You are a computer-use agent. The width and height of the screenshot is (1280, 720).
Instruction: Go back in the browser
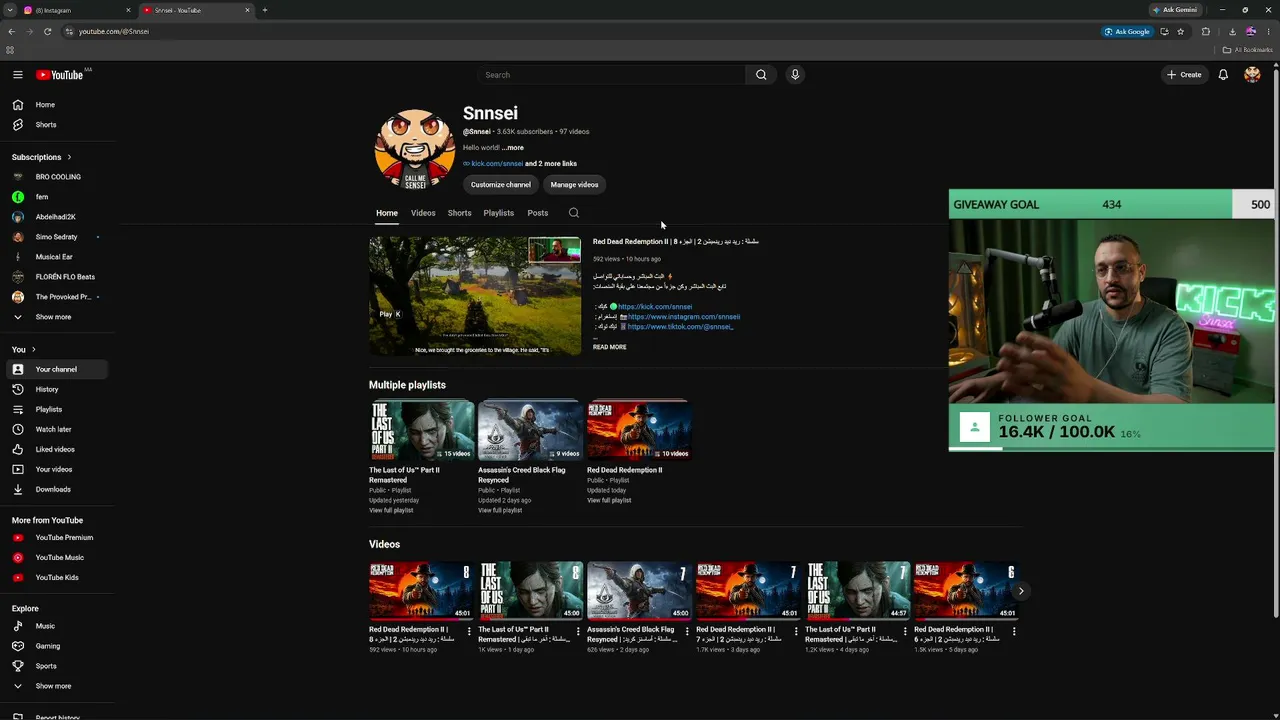coord(11,31)
